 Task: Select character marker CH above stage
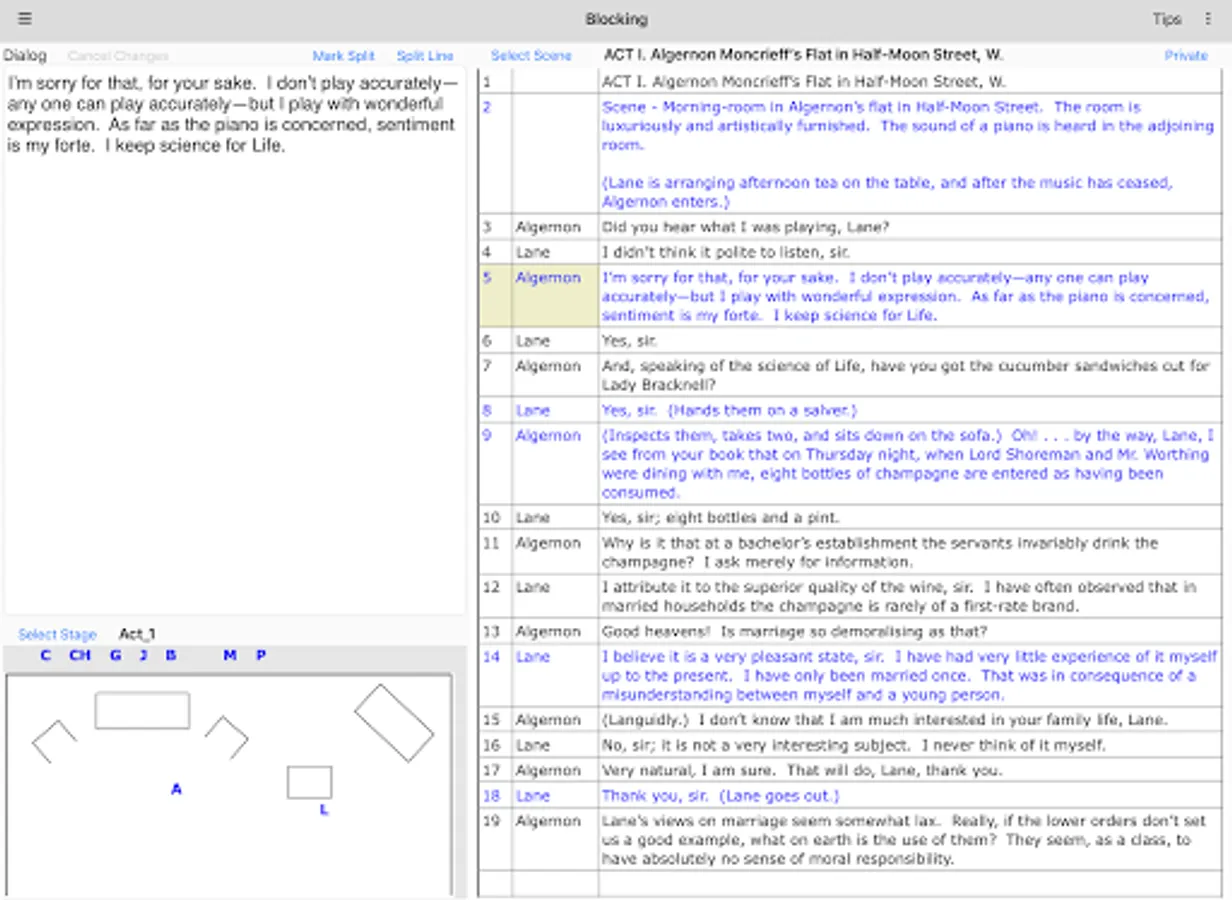point(80,655)
